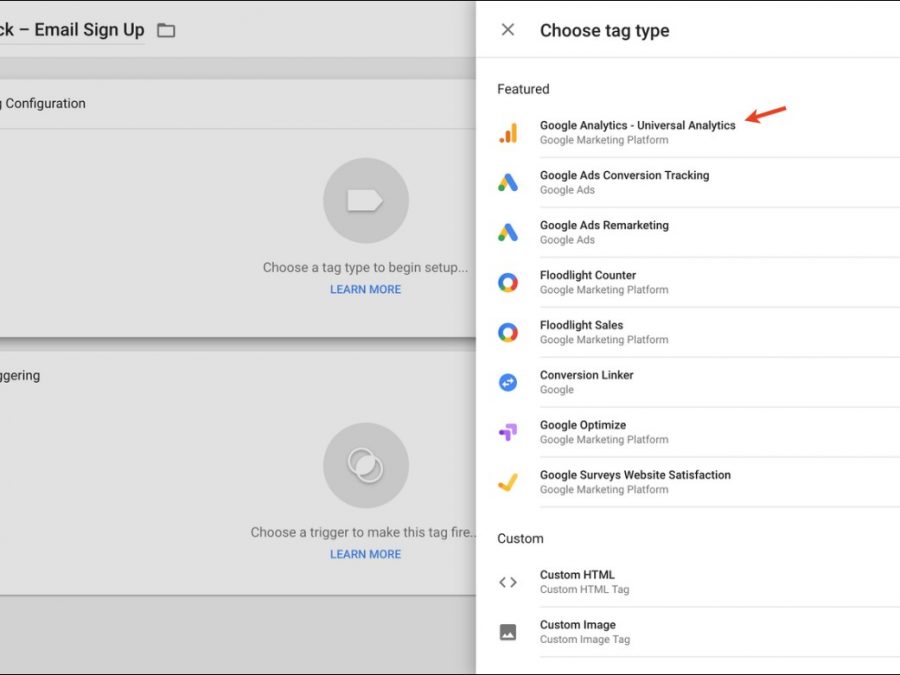This screenshot has height=675, width=900.
Task: Select Google Analytics - Universal Analytics tag type
Action: coord(637,126)
